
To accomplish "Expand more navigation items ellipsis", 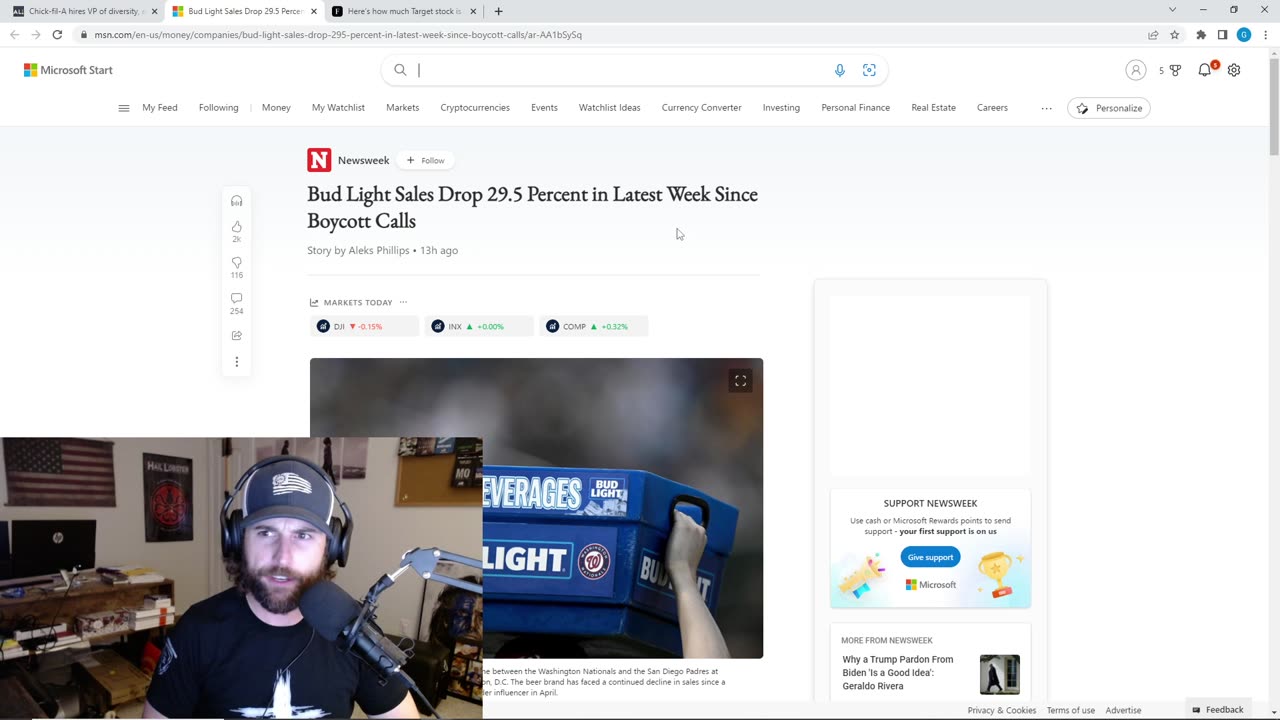I will coord(1046,108).
